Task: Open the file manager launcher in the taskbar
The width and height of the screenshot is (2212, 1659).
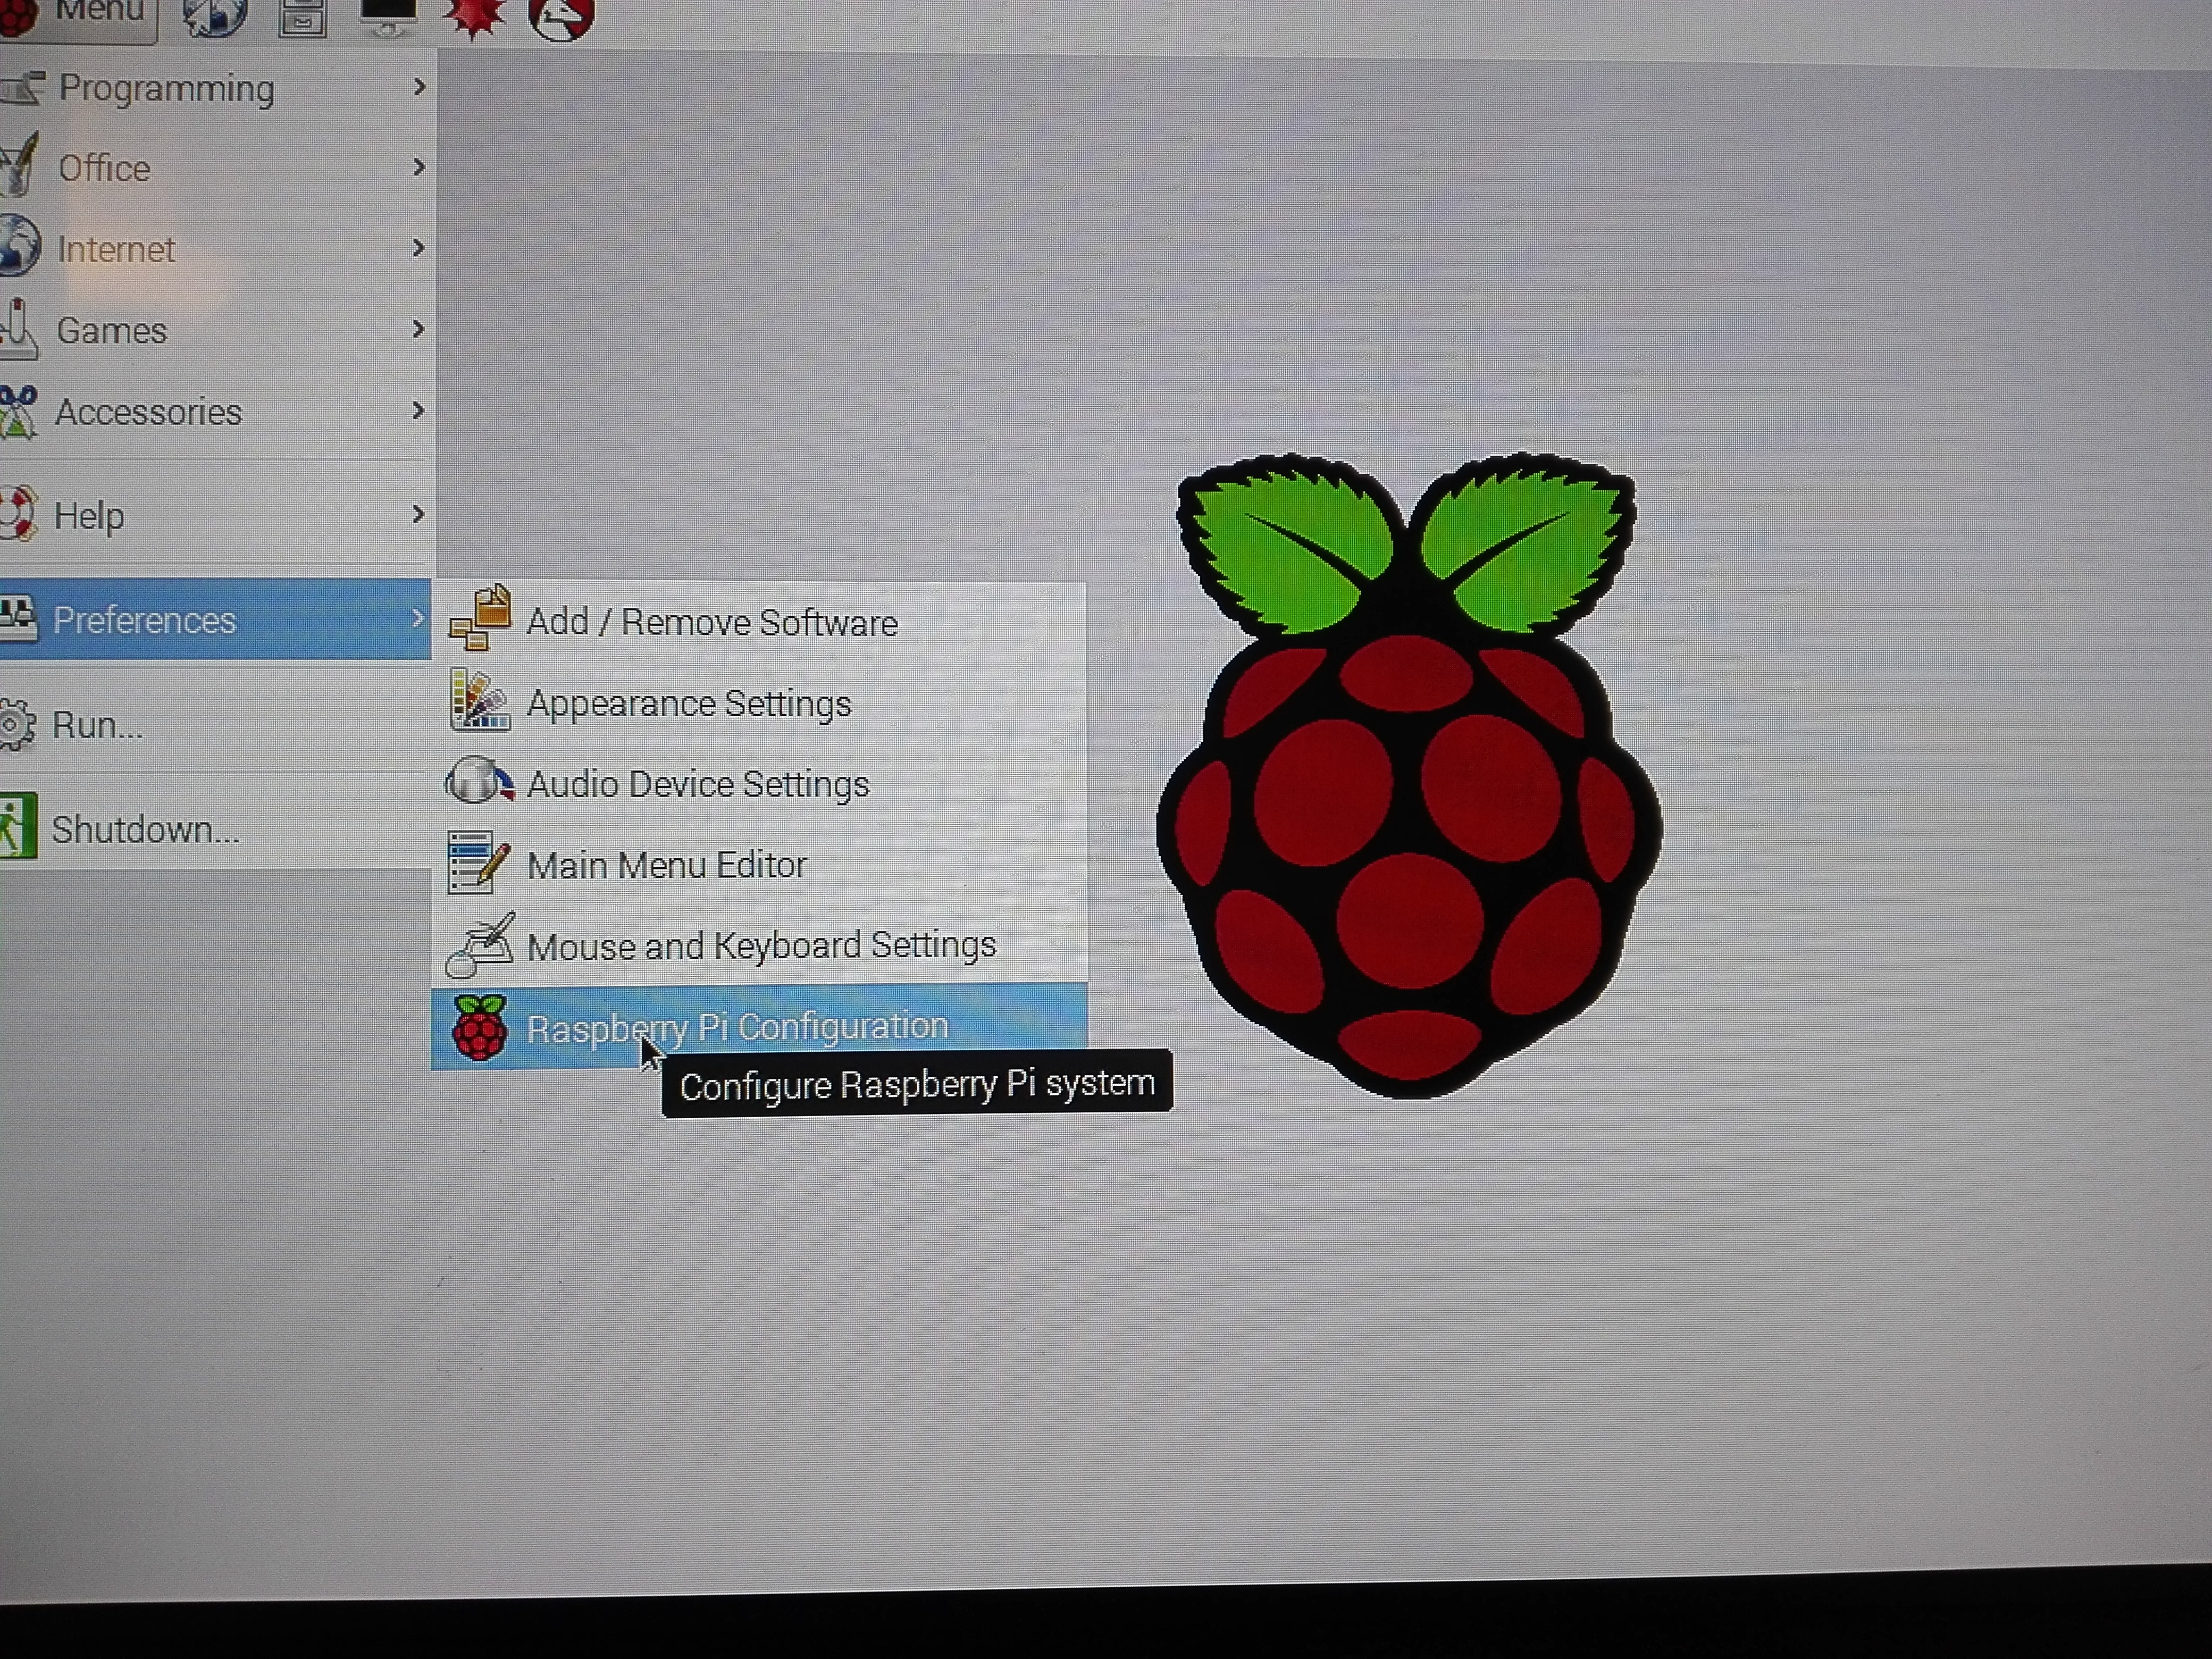Action: click(x=302, y=17)
